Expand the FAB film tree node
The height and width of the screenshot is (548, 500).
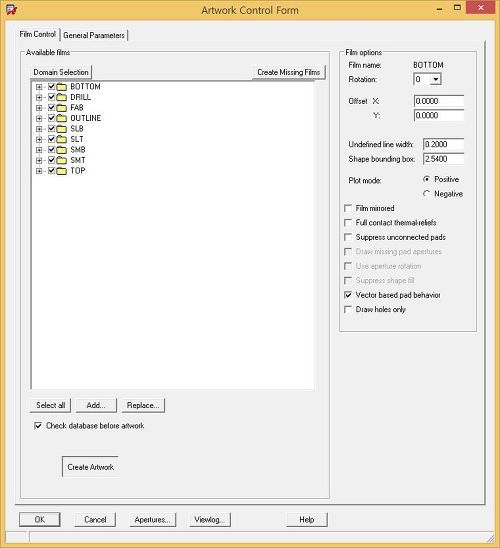click(x=39, y=108)
